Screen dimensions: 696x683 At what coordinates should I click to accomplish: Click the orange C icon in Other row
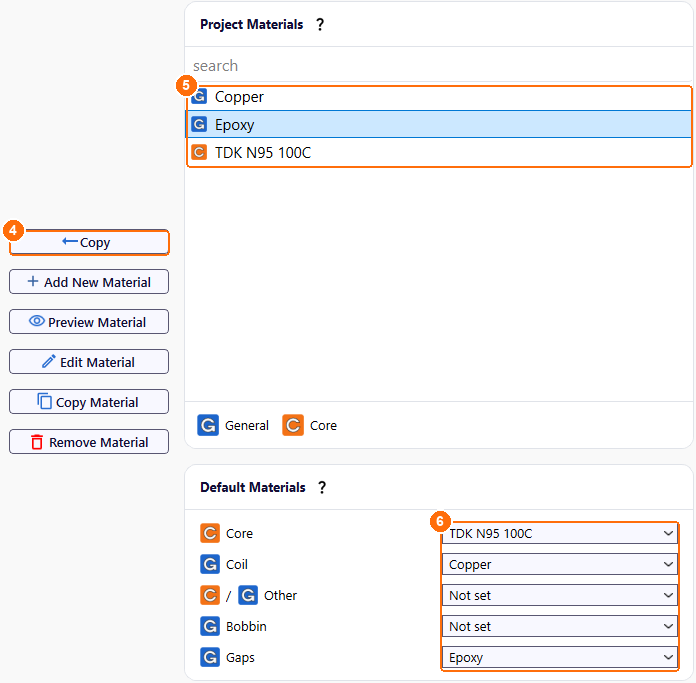tap(210, 595)
